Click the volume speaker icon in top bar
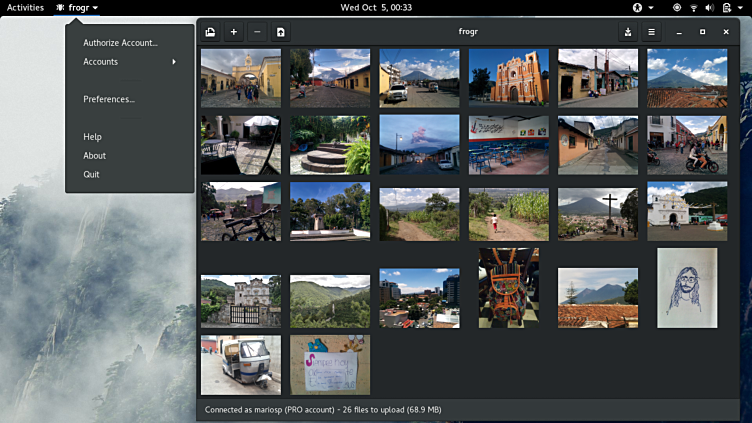The width and height of the screenshot is (752, 423). (x=709, y=7)
